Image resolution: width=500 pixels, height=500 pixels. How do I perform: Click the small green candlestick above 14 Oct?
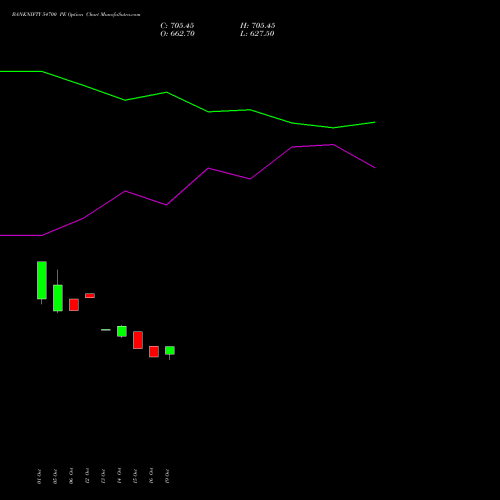point(122,331)
